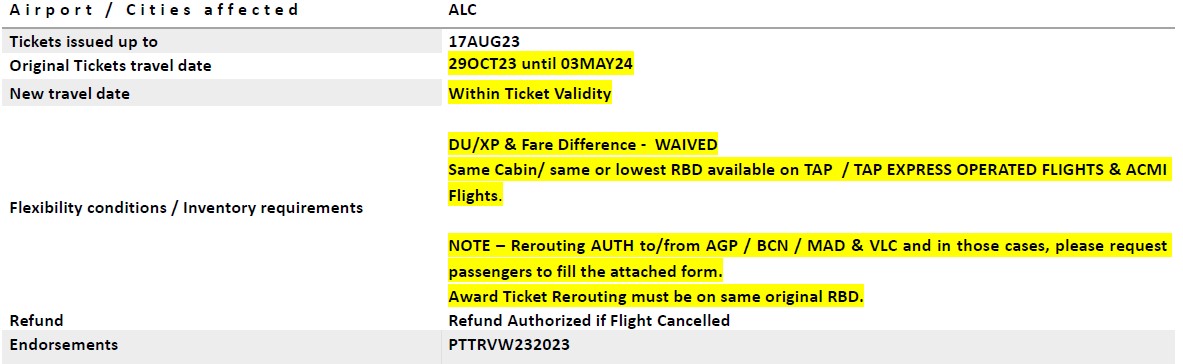Select the highlighted 'Within Ticket Validity' text
Image resolution: width=1183 pixels, height=364 pixels.
pyautogui.click(x=530, y=94)
